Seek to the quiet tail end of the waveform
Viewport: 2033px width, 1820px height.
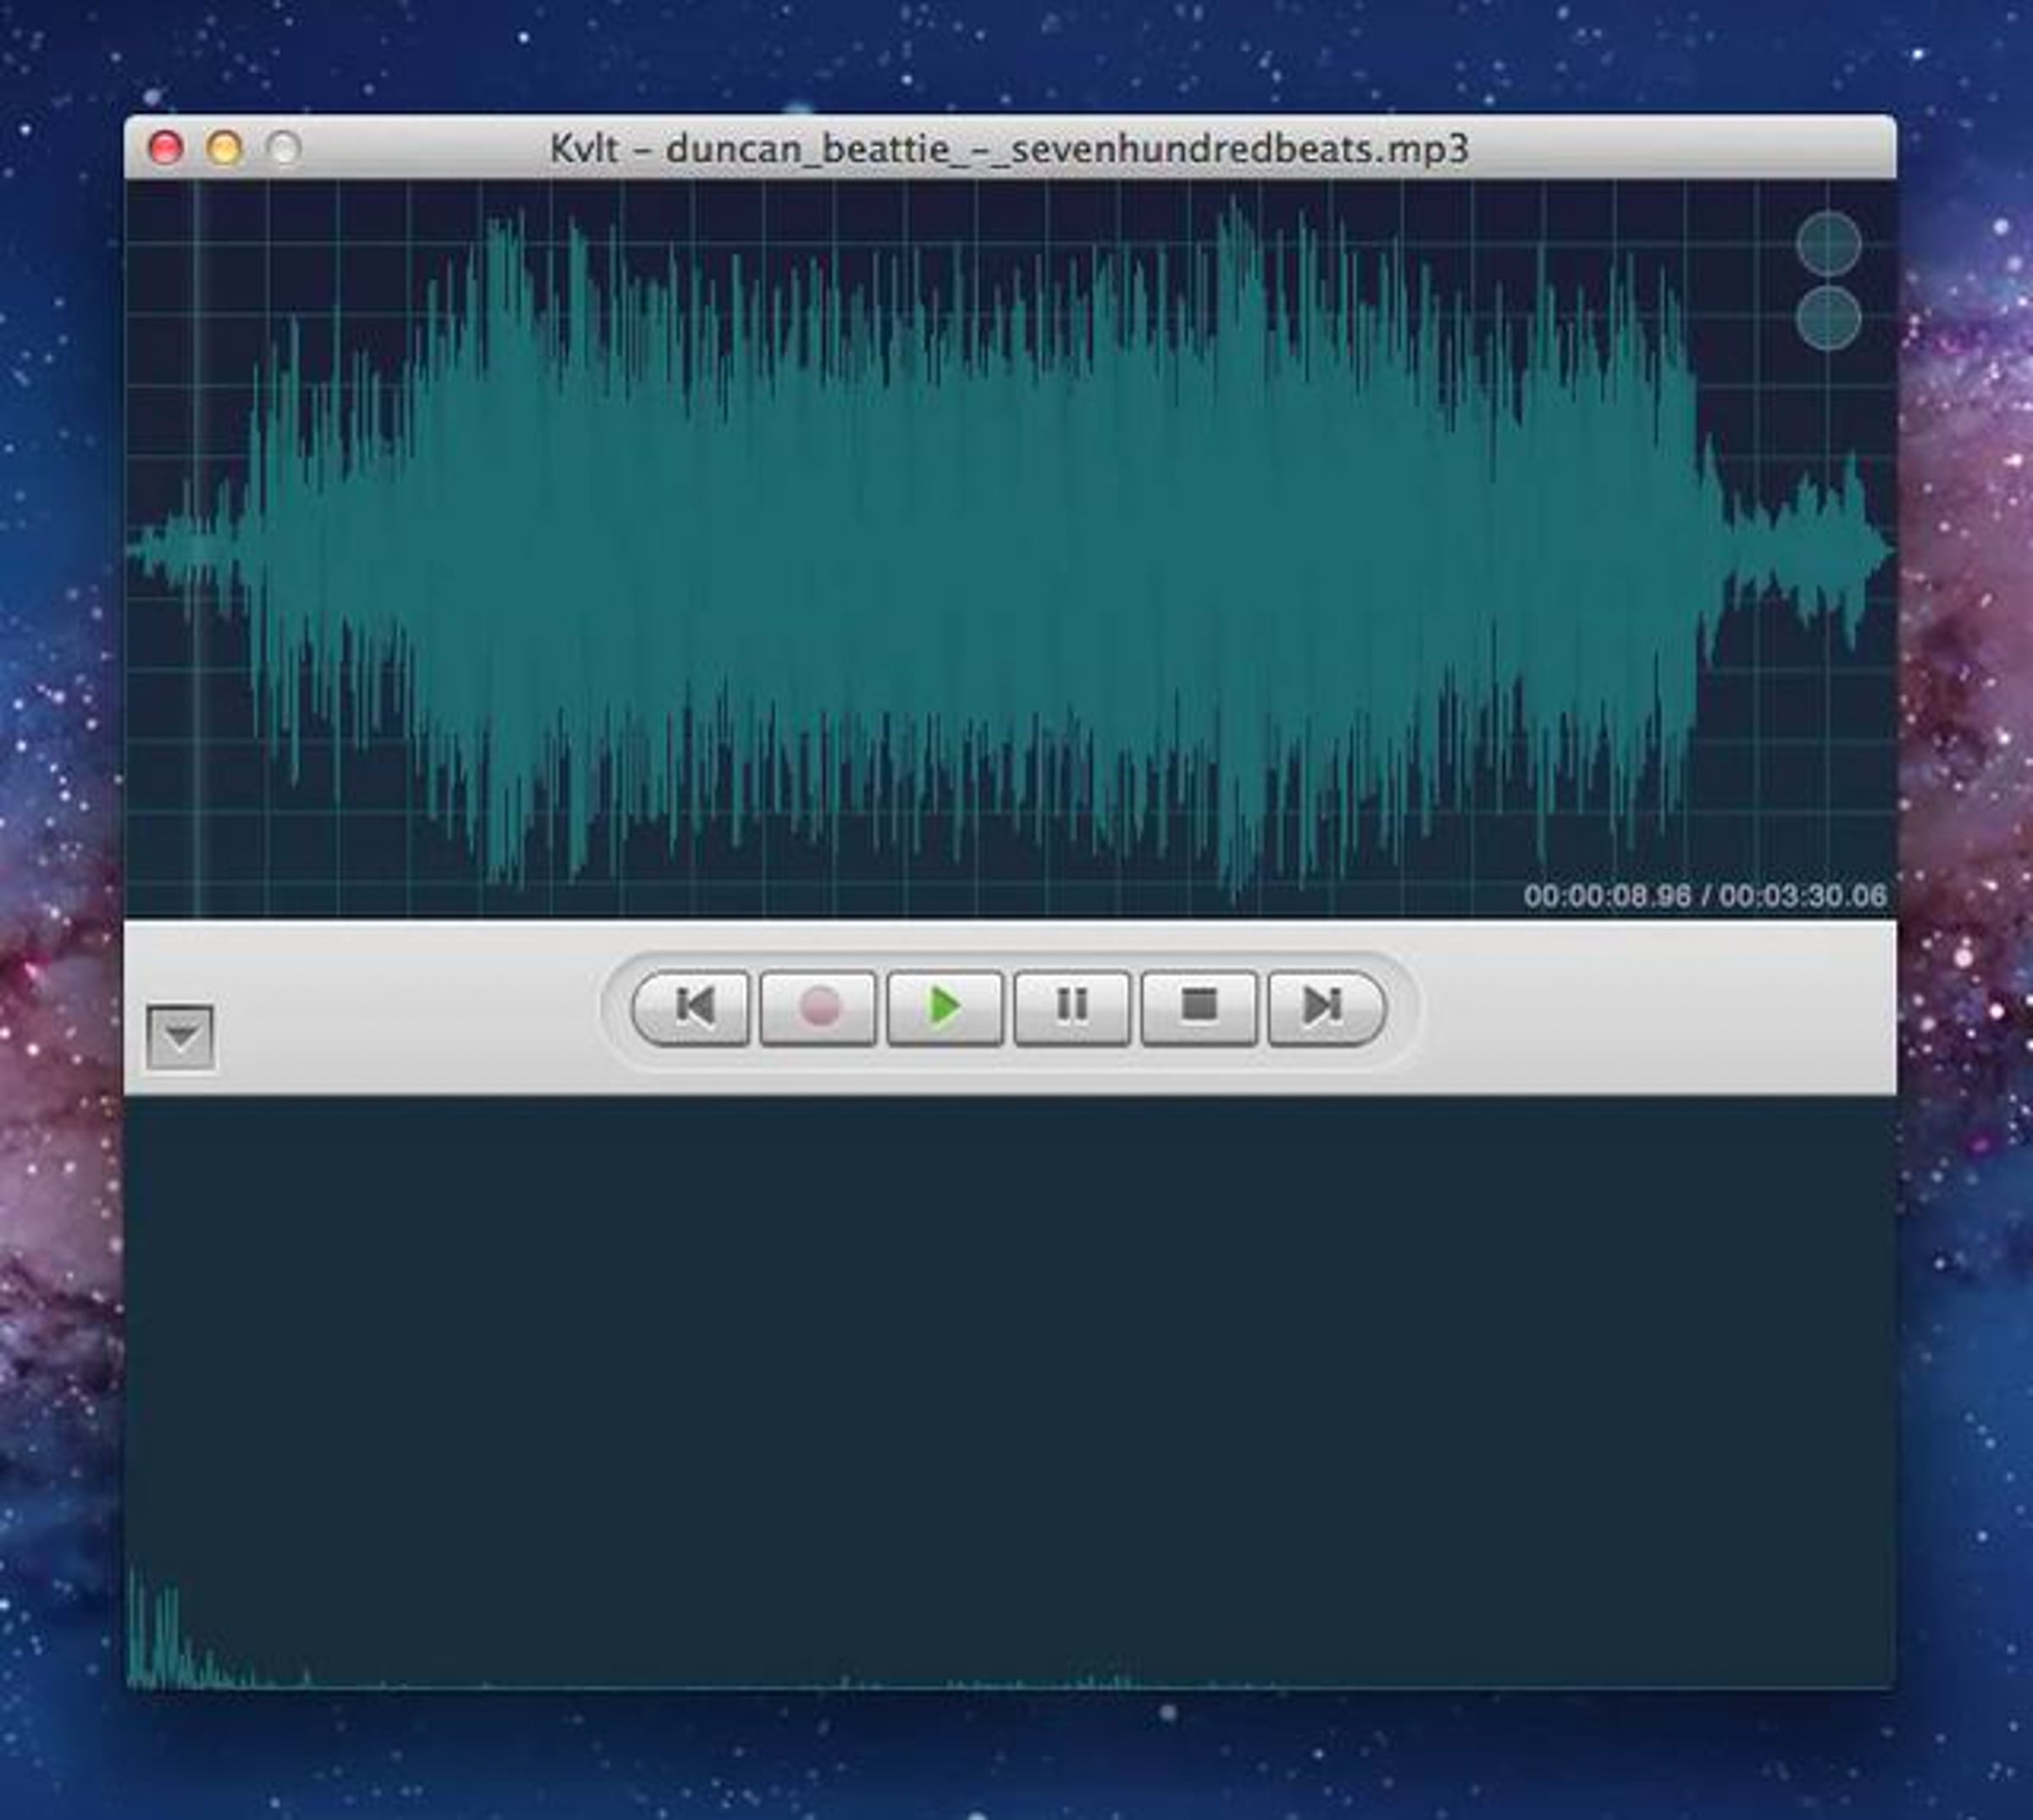(x=1800, y=550)
